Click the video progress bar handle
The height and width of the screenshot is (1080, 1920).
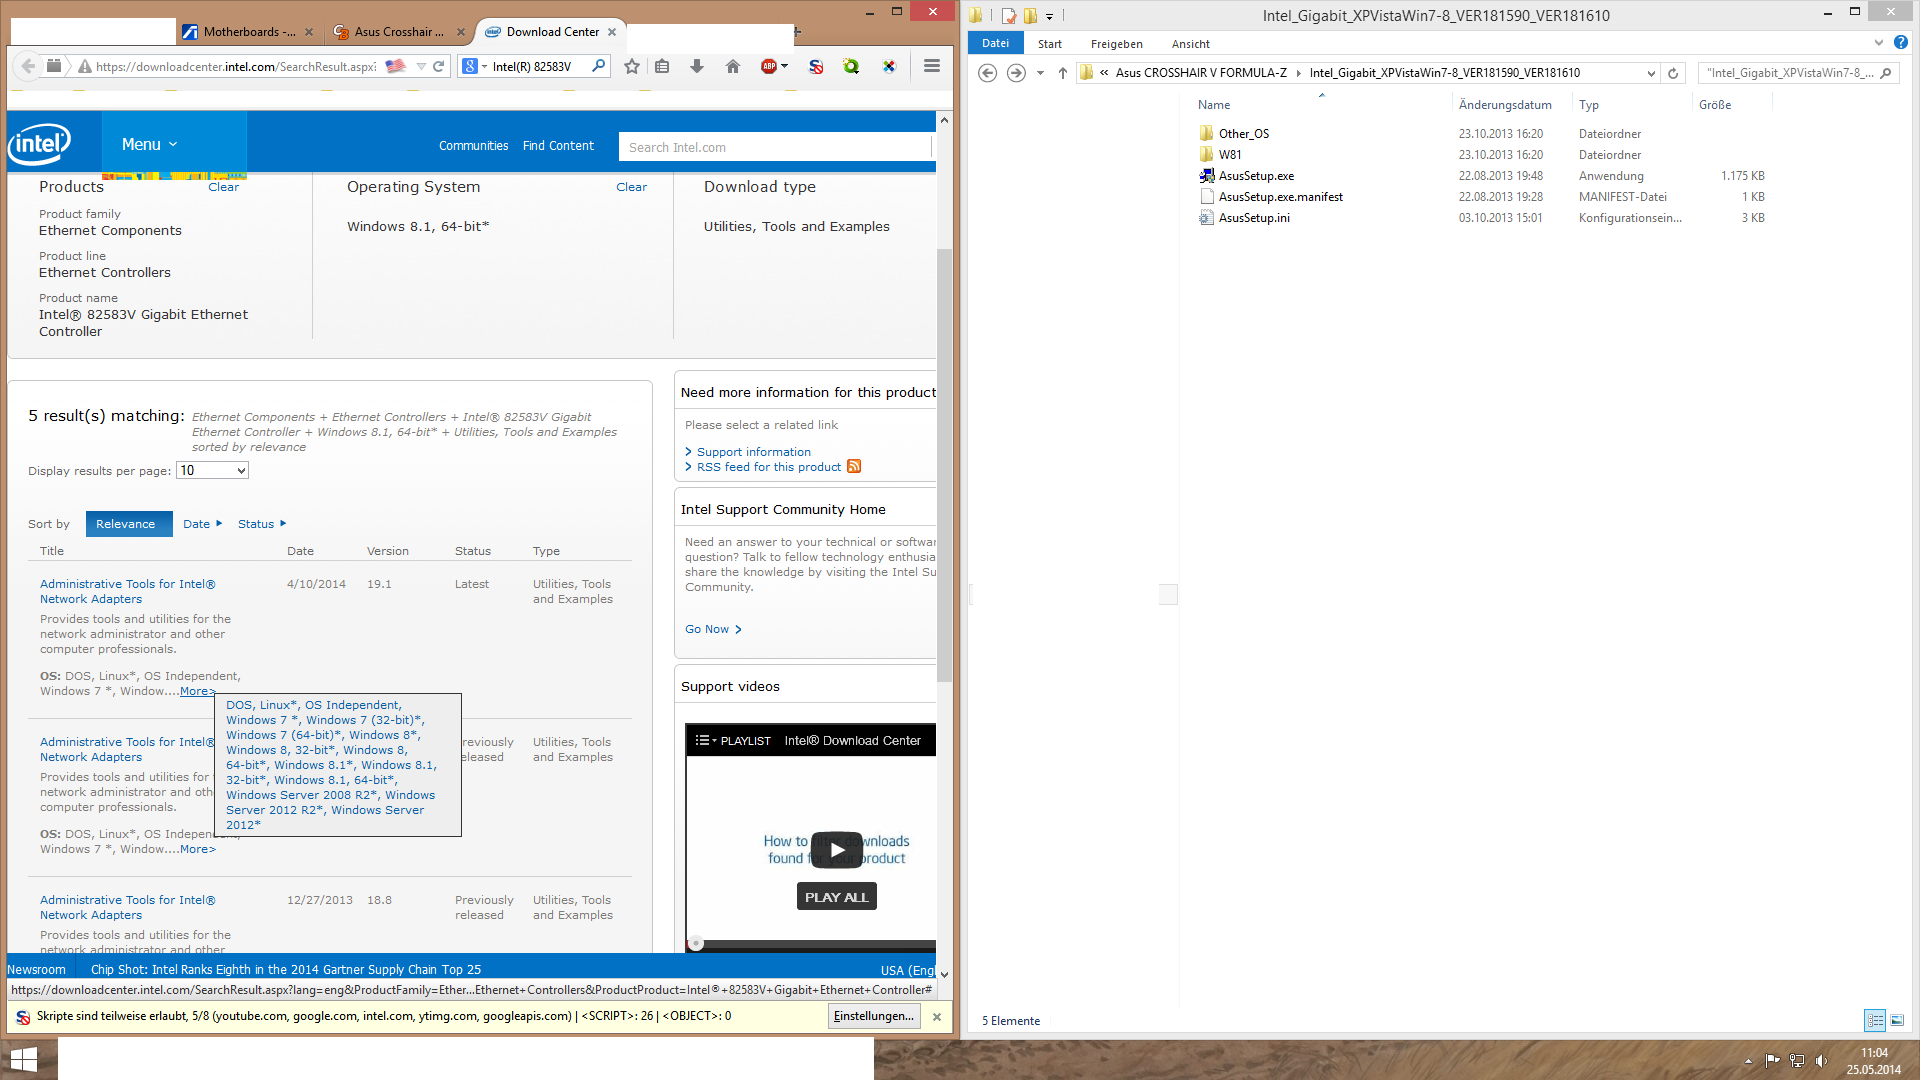(x=696, y=943)
